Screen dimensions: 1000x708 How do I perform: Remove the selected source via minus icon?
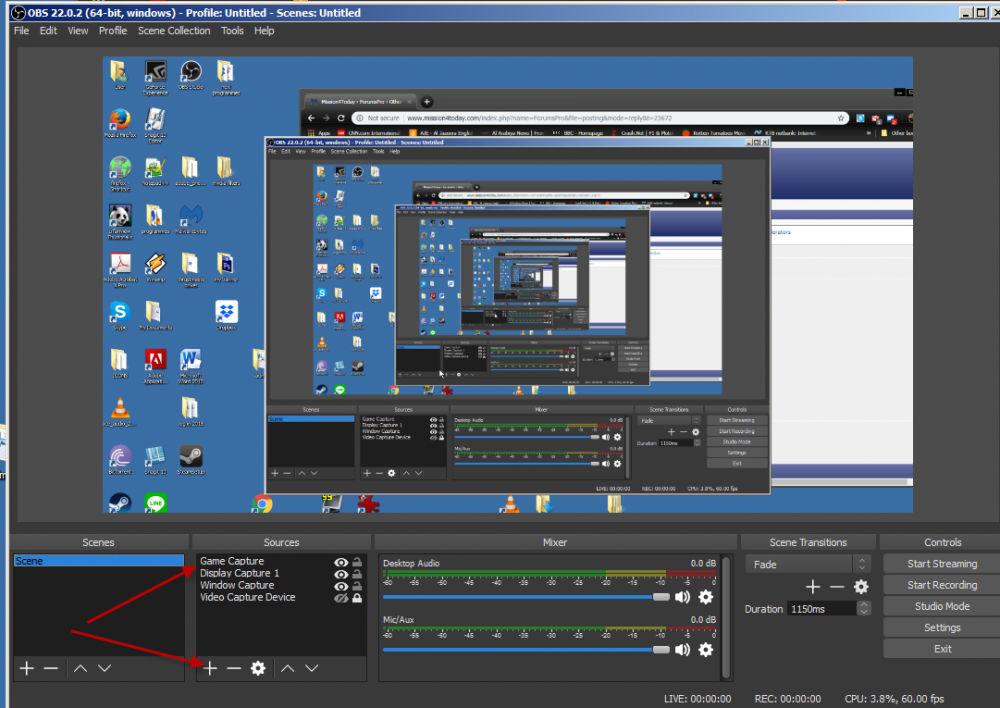click(x=234, y=668)
